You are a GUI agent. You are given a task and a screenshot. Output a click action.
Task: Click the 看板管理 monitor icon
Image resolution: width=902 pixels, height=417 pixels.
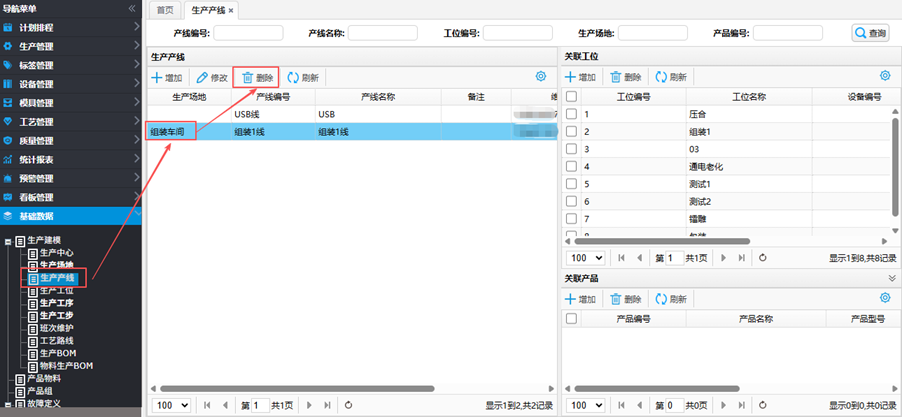coord(8,197)
